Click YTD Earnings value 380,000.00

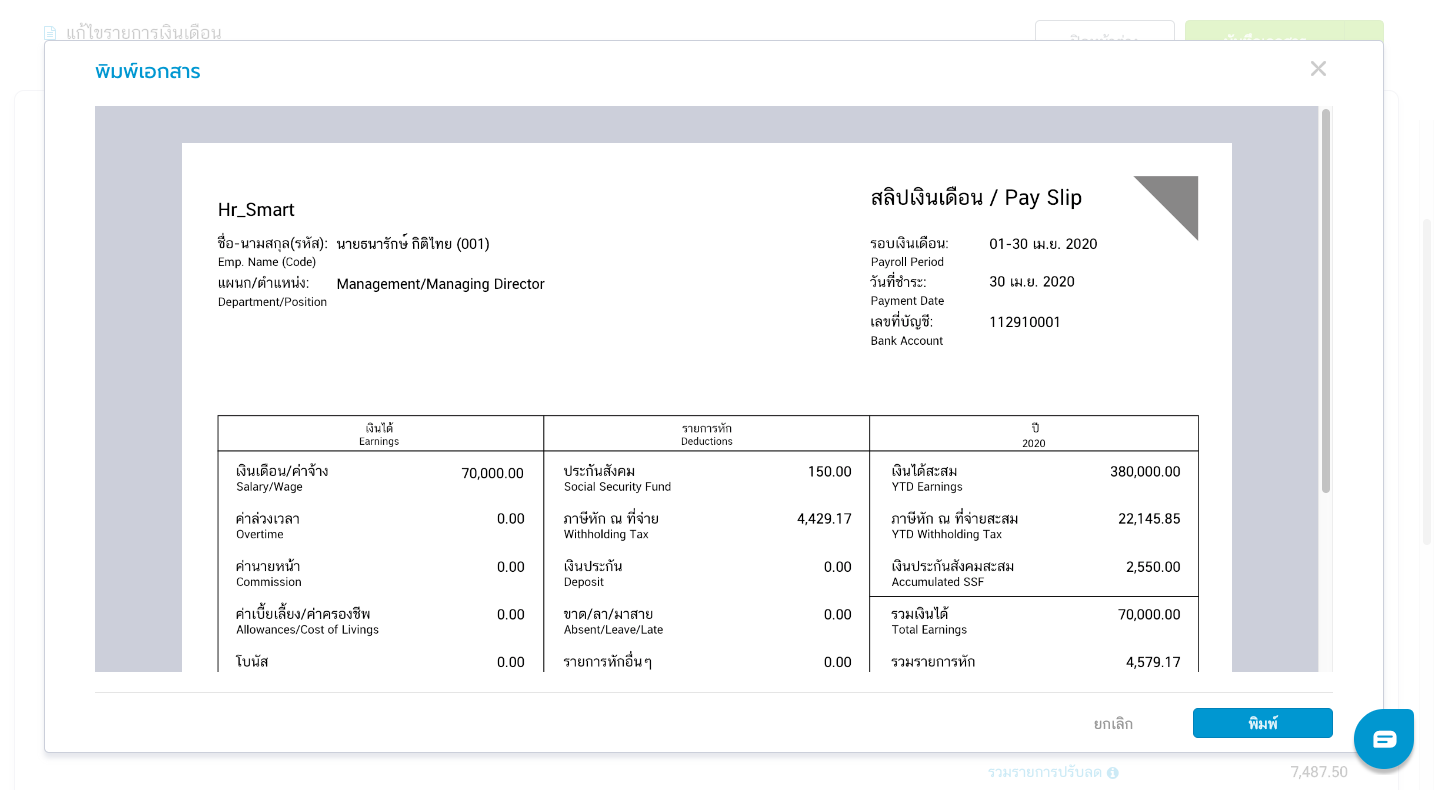[1145, 471]
